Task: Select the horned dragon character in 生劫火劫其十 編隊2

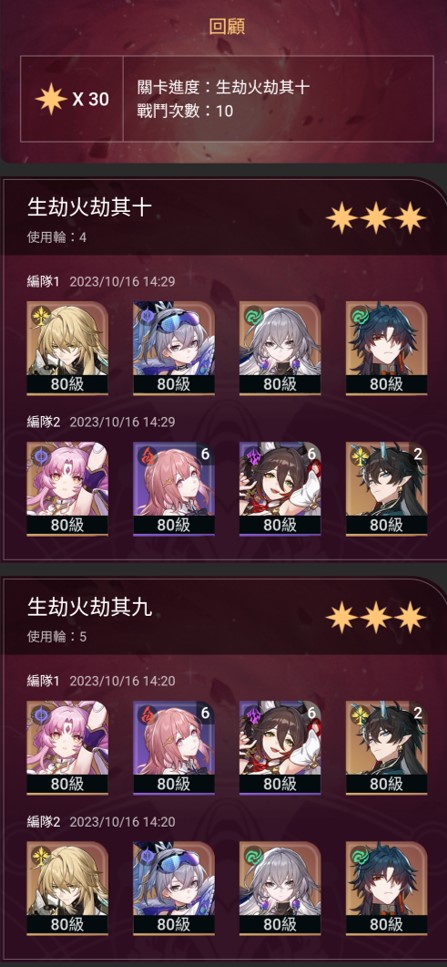Action: [x=387, y=488]
